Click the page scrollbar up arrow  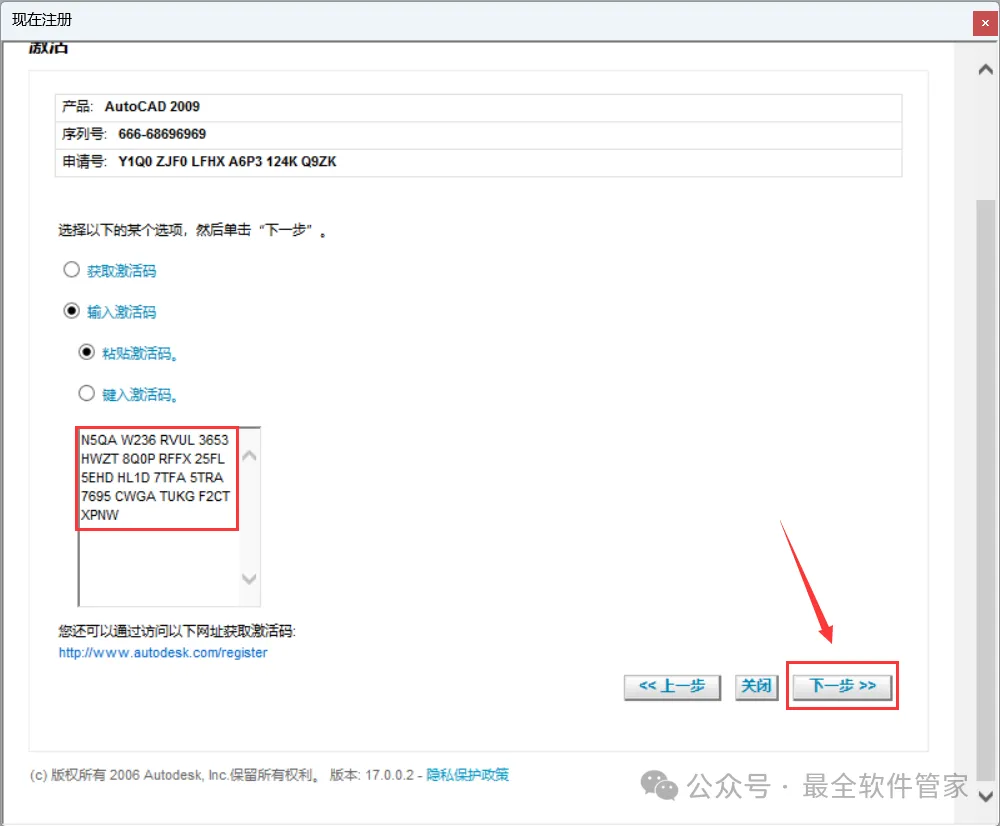985,70
